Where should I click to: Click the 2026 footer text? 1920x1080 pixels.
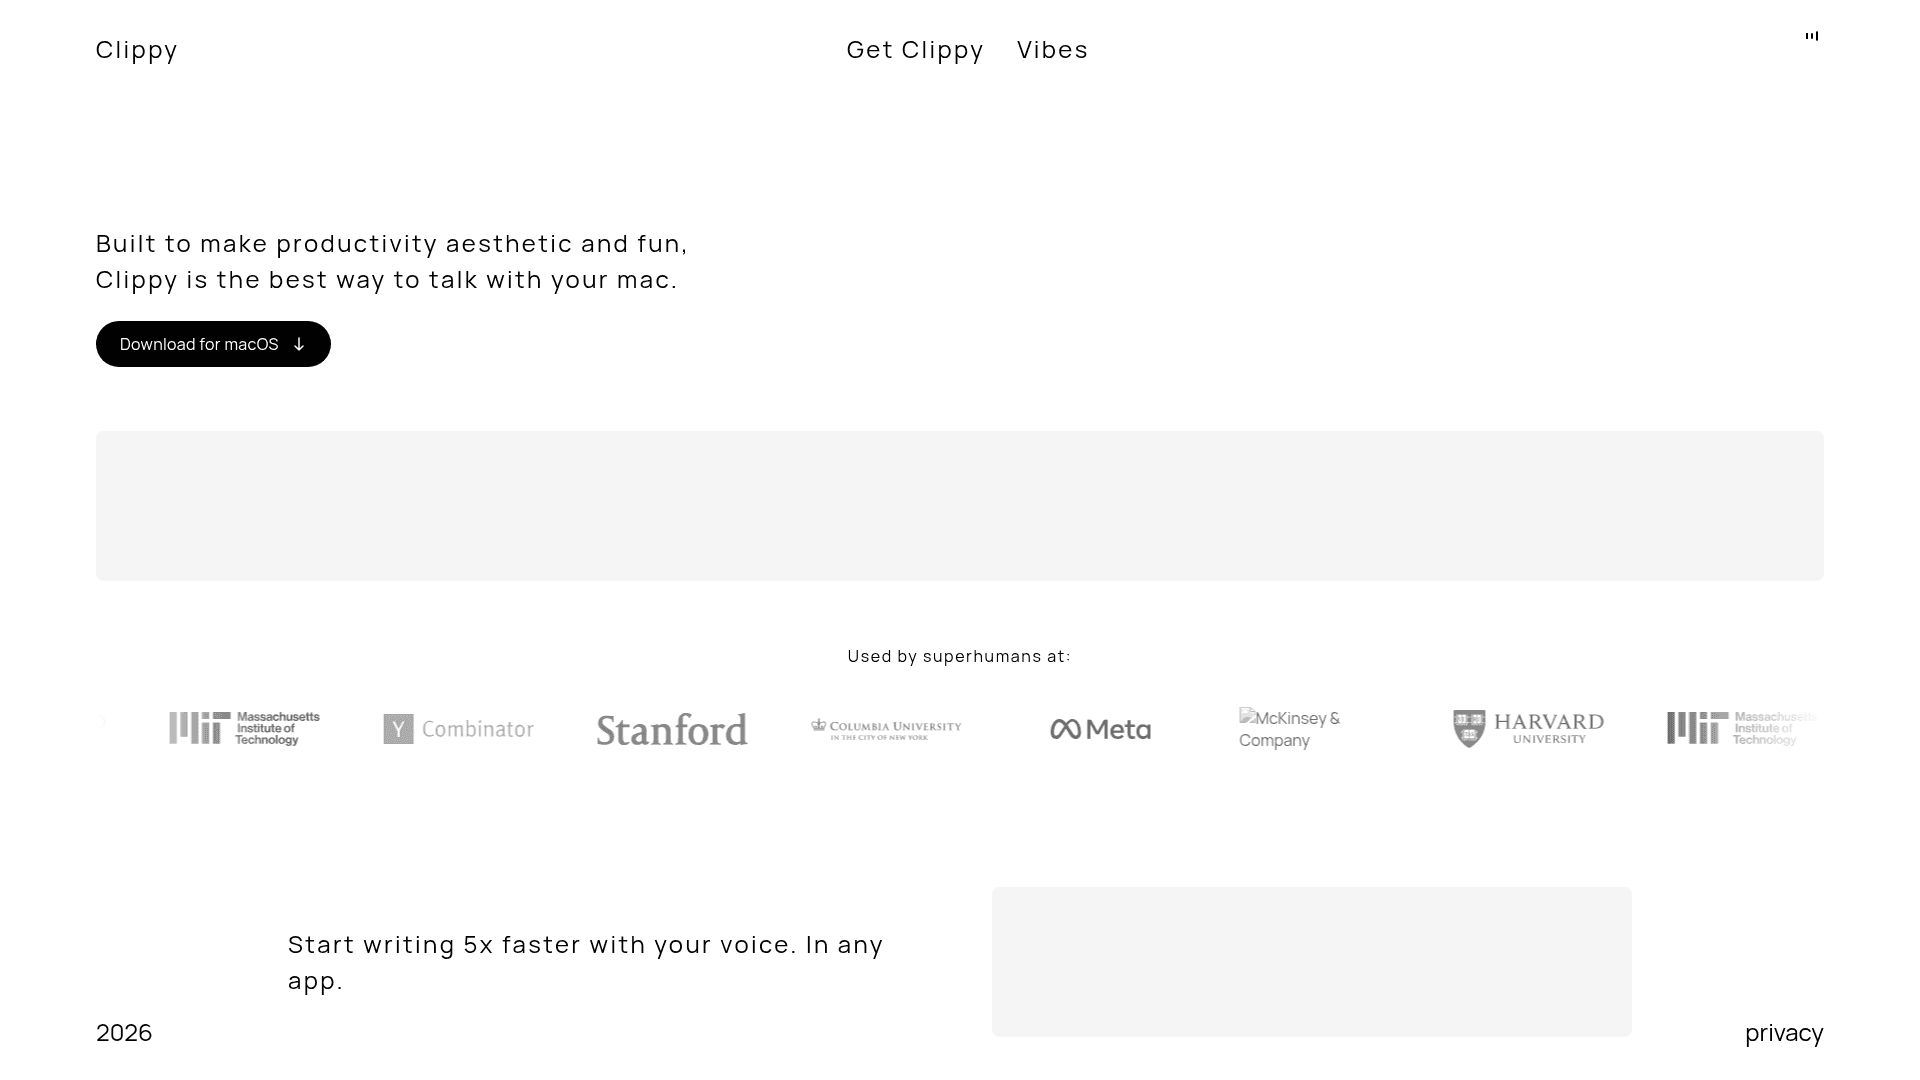coord(124,1032)
